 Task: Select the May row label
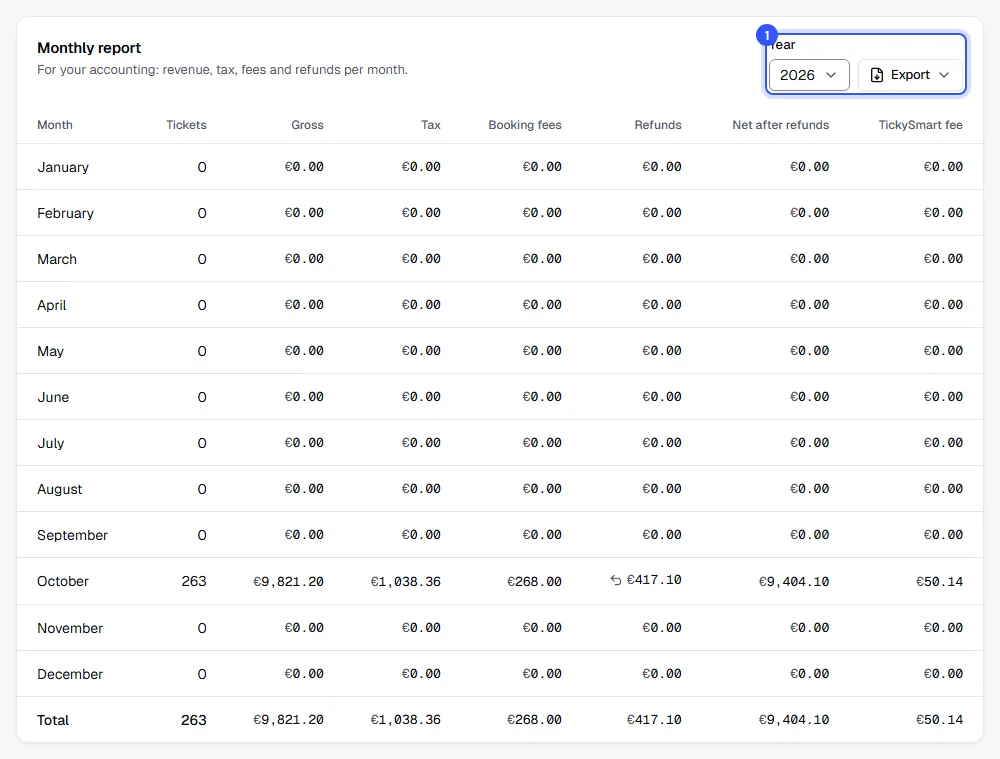click(x=50, y=351)
